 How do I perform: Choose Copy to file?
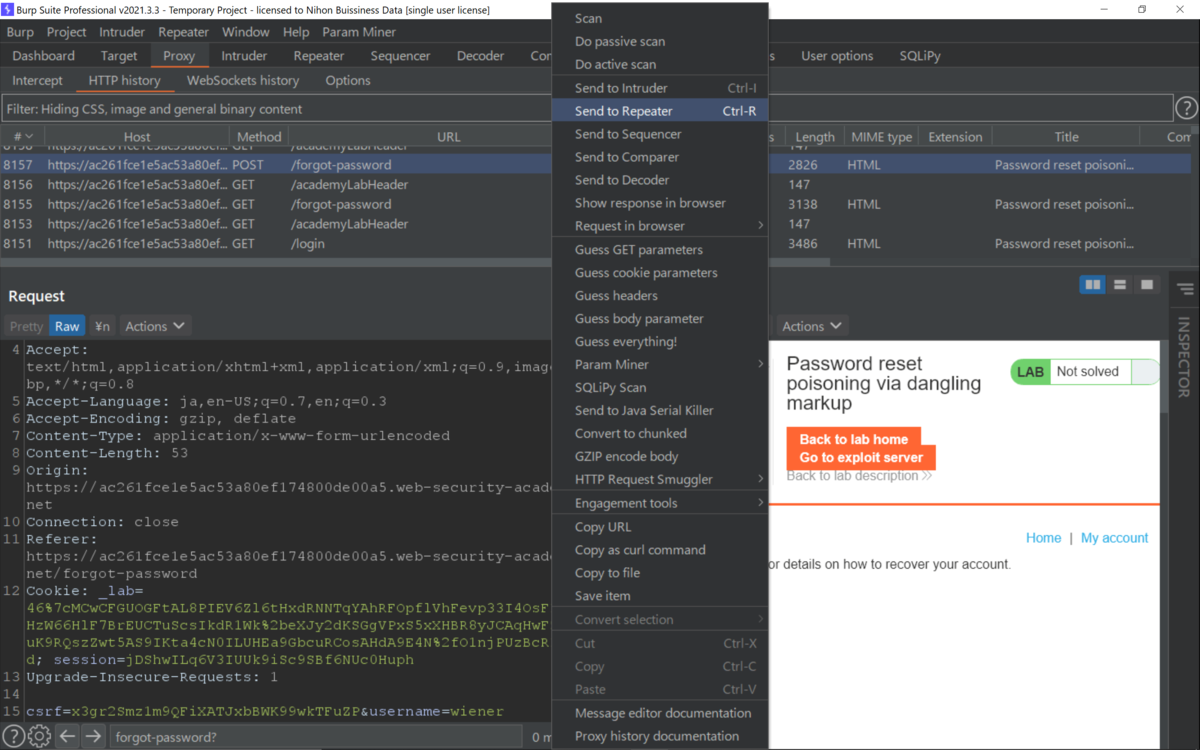660,573
